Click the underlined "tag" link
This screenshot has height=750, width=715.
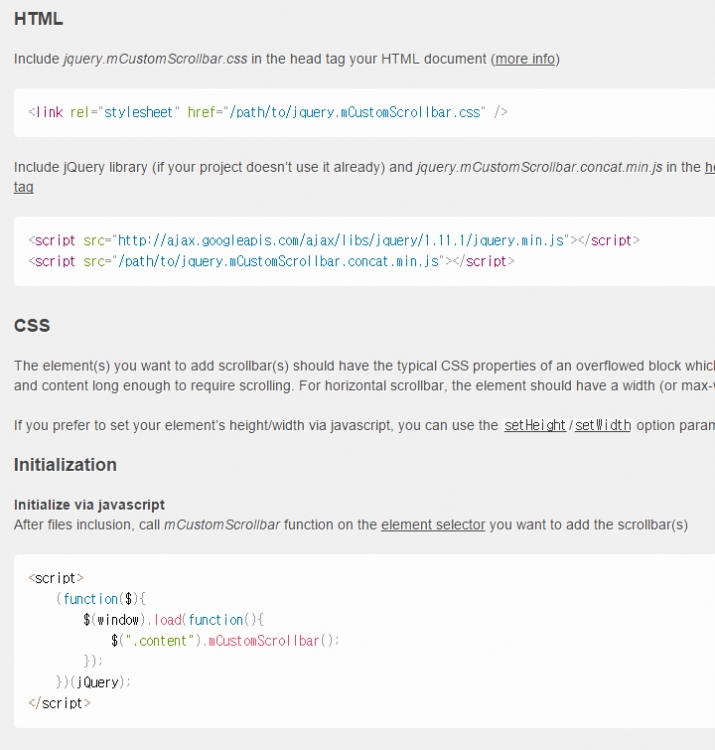(x=23, y=187)
